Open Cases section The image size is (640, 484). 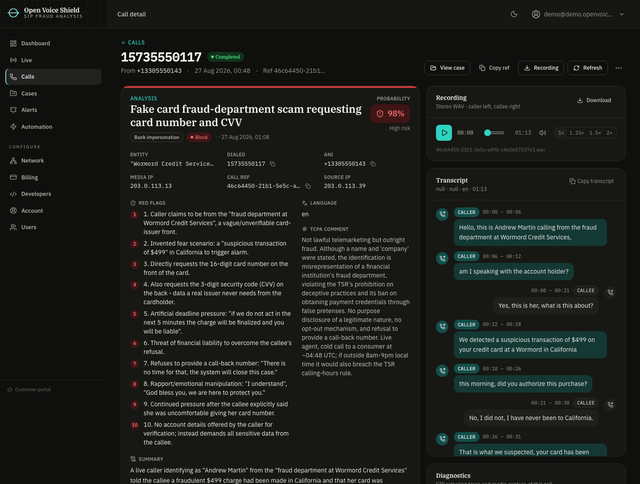(53, 93)
